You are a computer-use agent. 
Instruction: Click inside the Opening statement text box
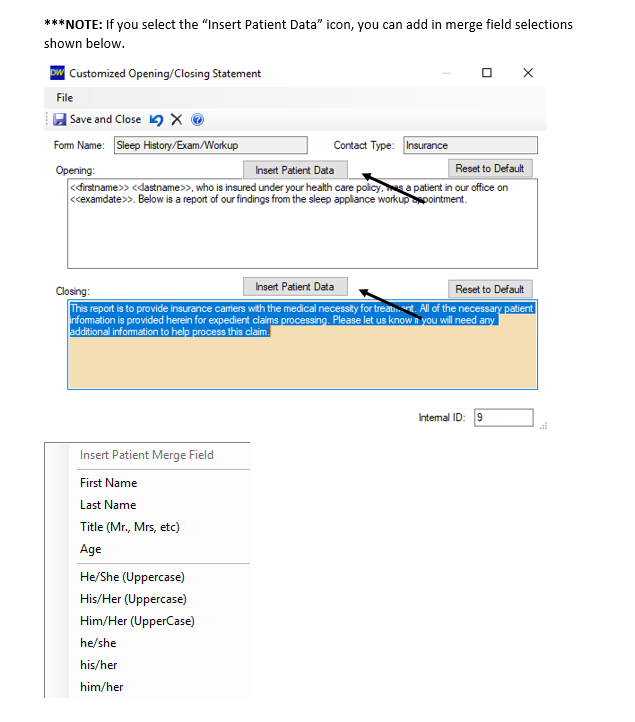[x=303, y=224]
